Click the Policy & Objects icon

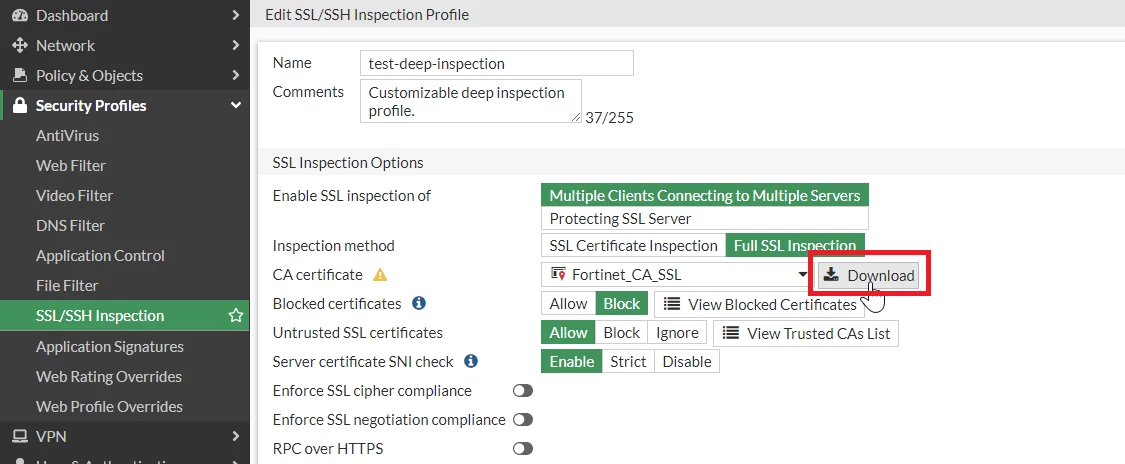(20, 75)
